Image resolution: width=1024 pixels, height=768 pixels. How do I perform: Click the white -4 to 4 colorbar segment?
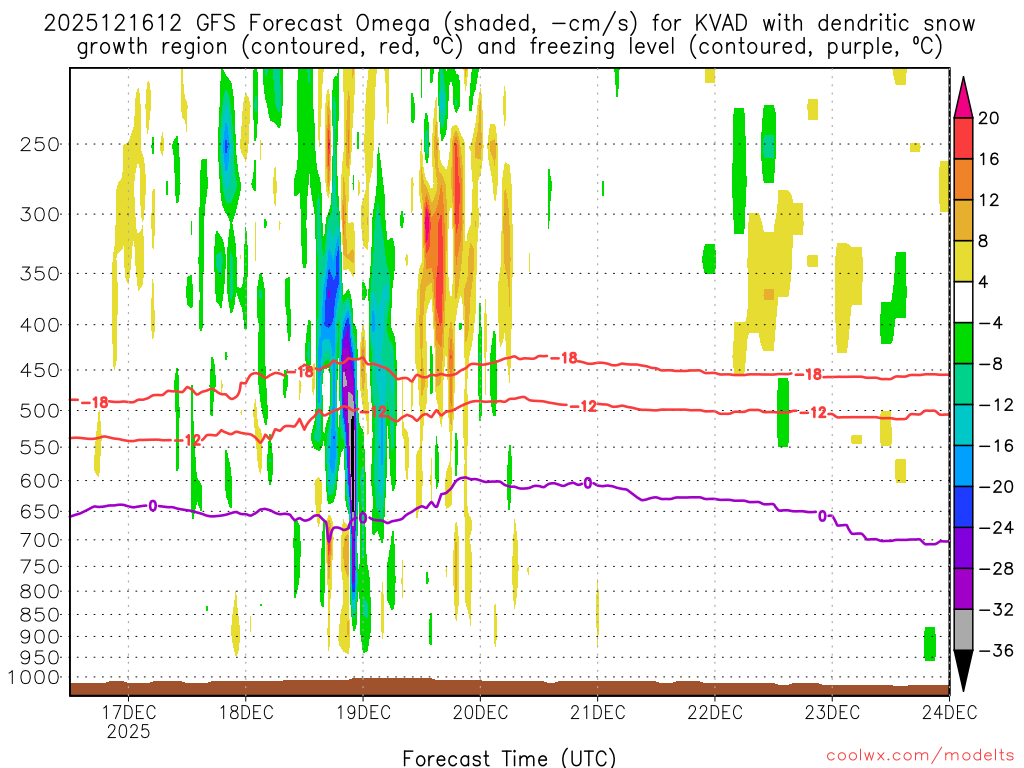(963, 302)
